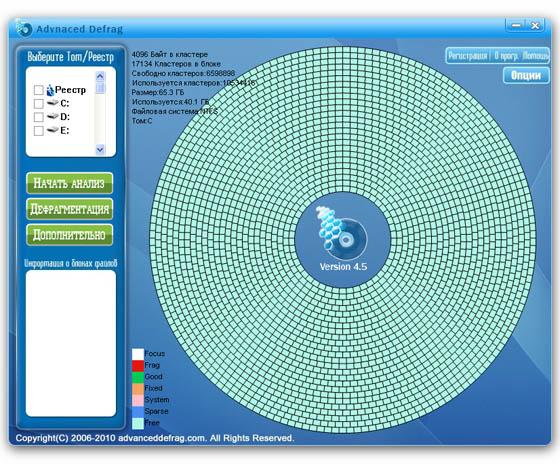560x464 pixels.
Task: Minimize the Advanced Defrag window
Action: coord(516,25)
